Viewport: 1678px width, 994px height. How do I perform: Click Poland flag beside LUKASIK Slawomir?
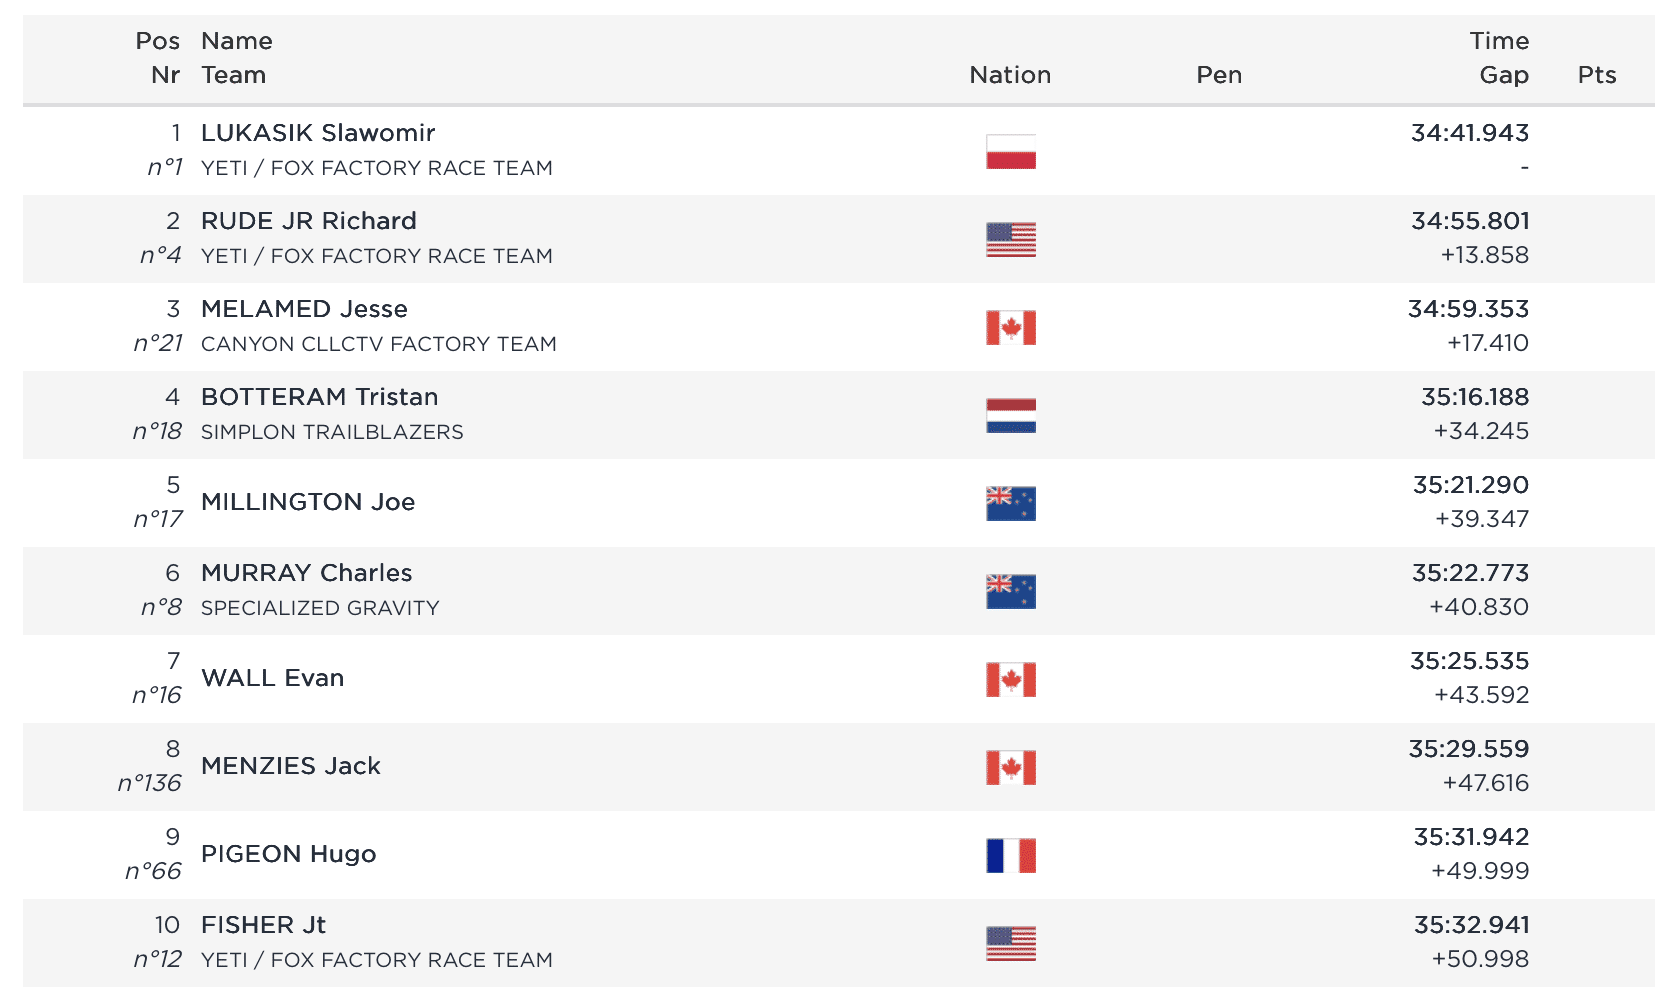click(1010, 152)
